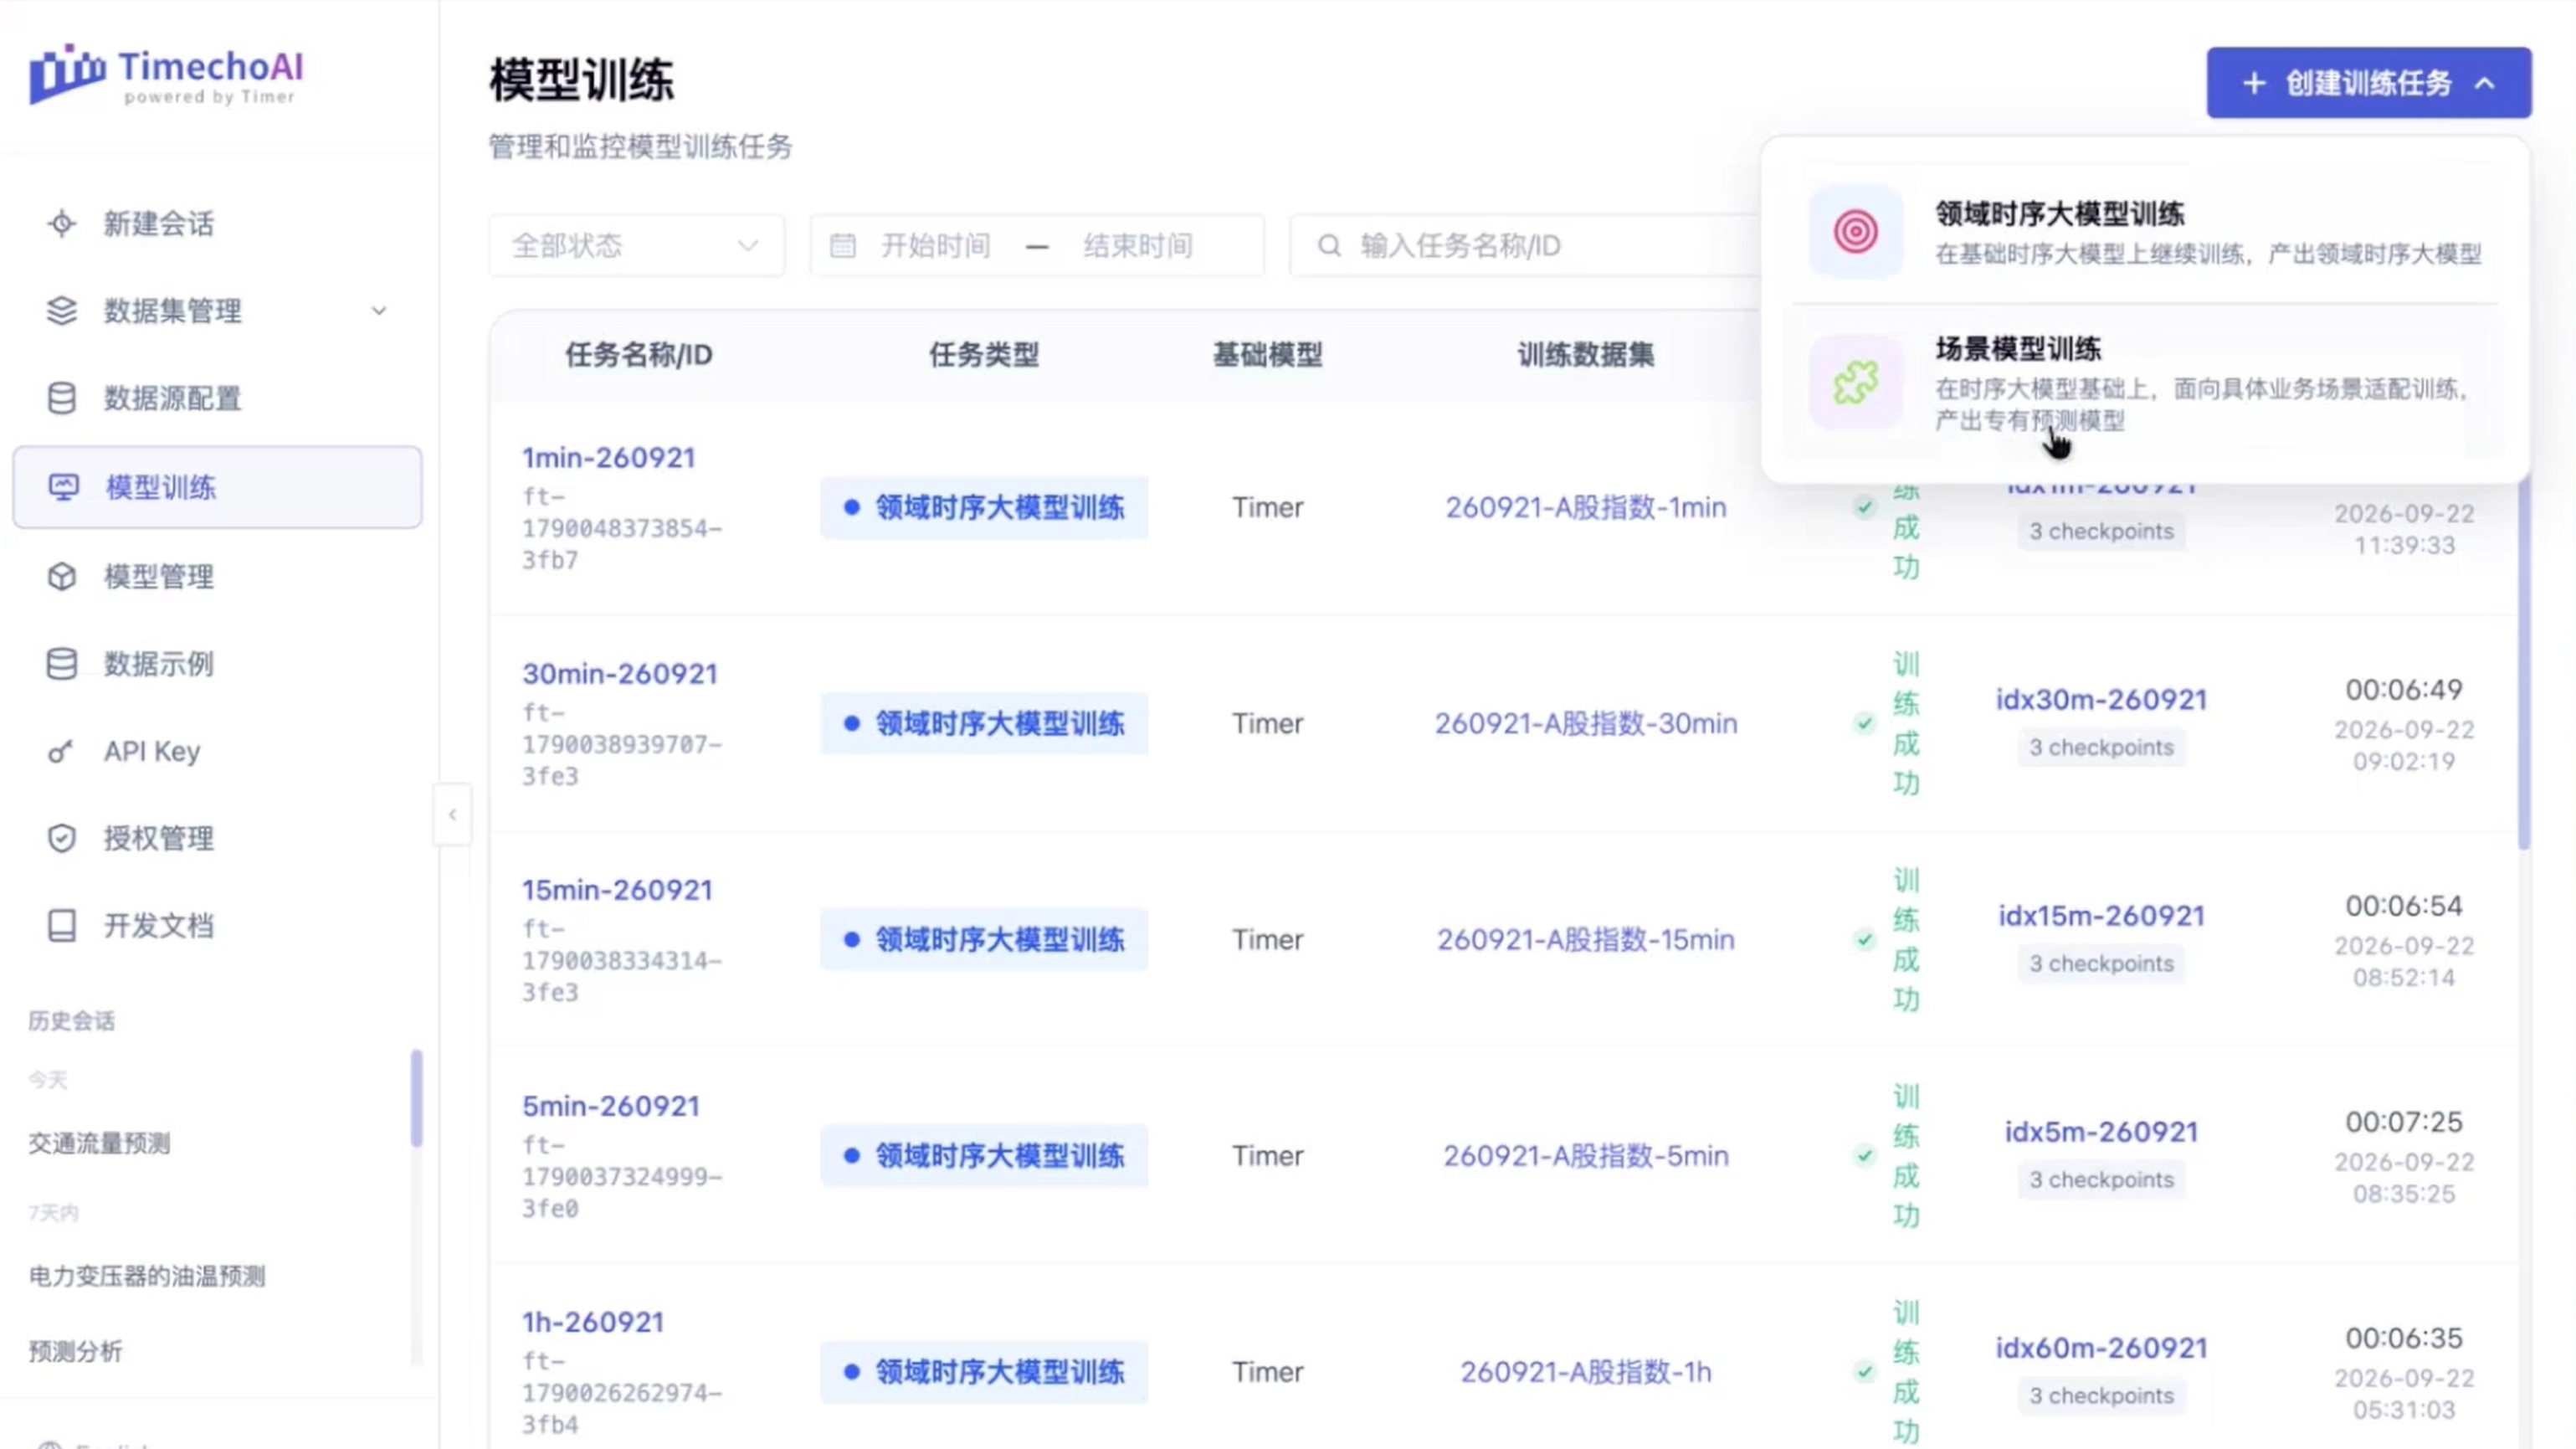Click the 数据集管理 layers icon
Viewport: 2576px width, 1449px height.
[x=62, y=311]
